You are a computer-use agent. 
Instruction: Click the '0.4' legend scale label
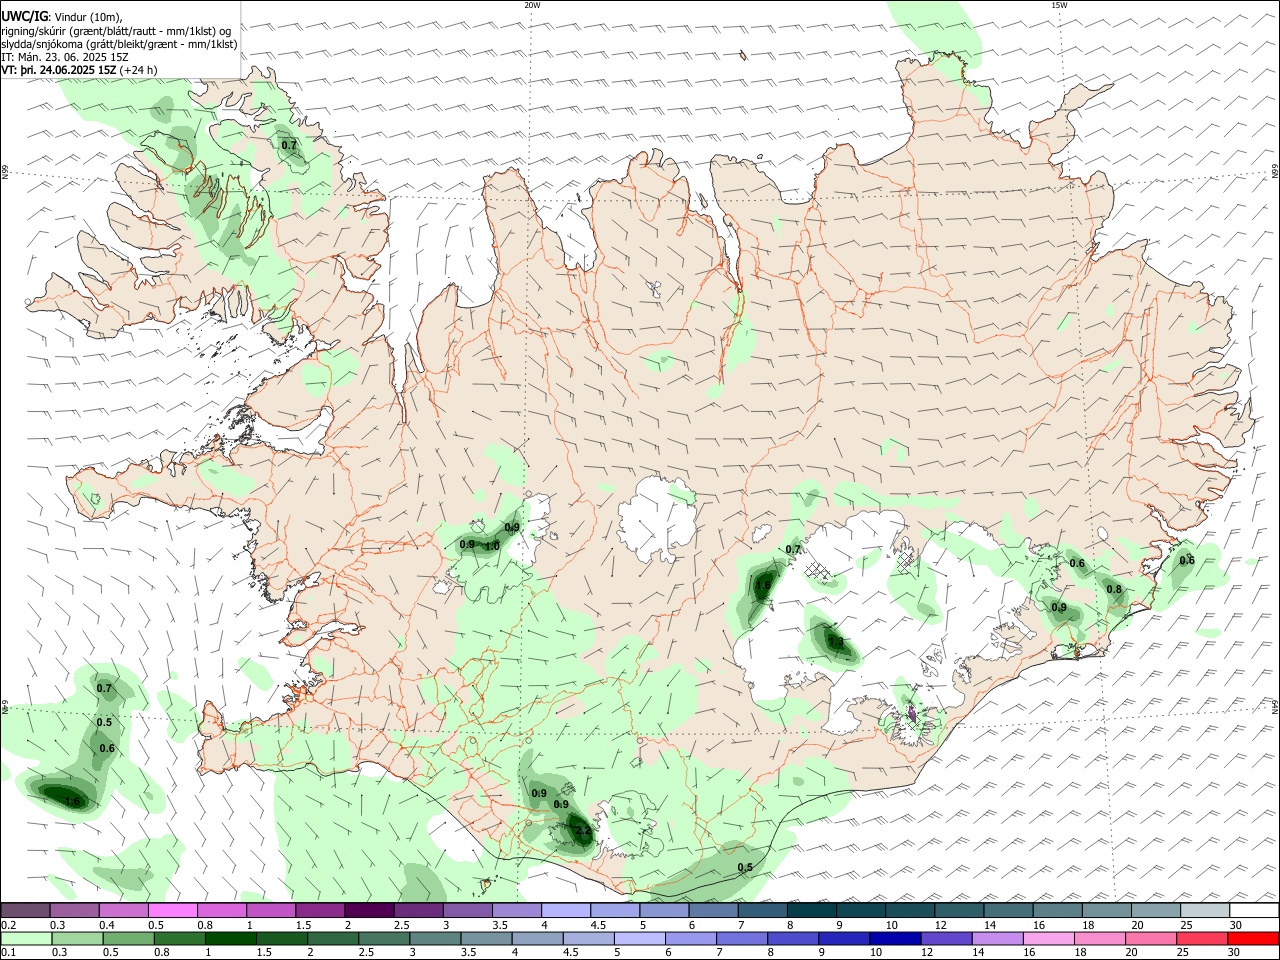pyautogui.click(x=107, y=925)
